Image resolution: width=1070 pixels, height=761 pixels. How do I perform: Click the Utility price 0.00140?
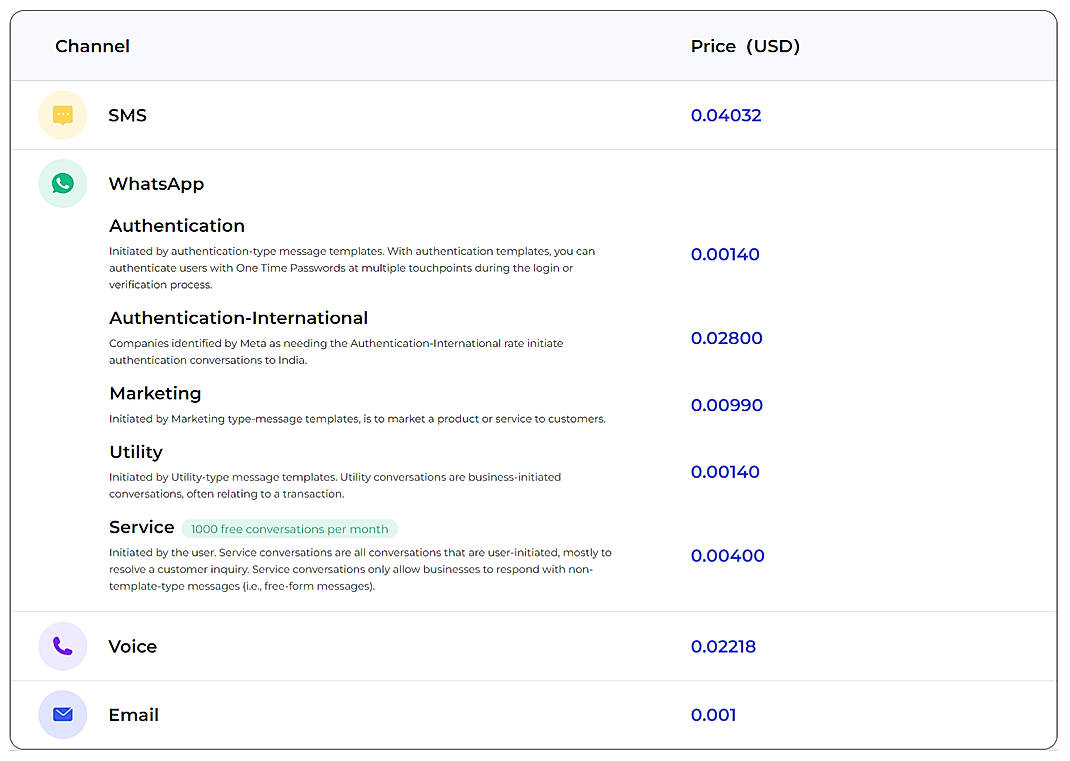pos(725,471)
